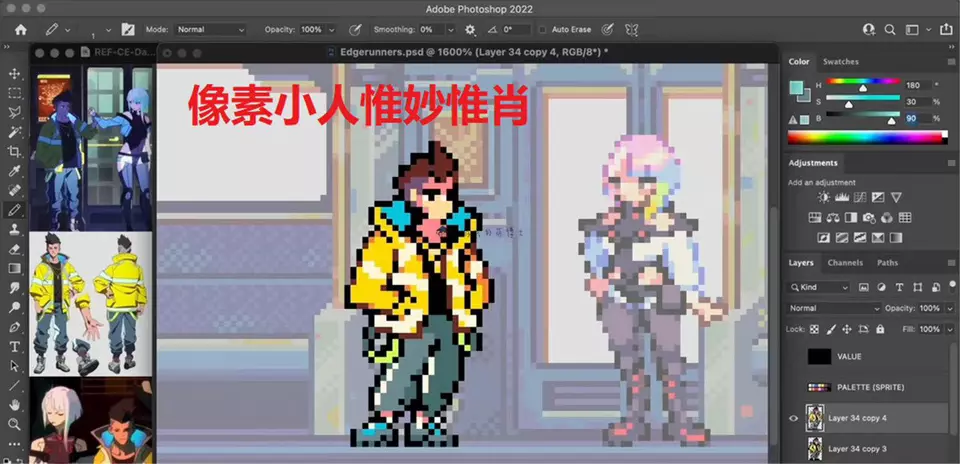Go to the Home screen
The width and height of the screenshot is (960, 464).
pos(21,29)
